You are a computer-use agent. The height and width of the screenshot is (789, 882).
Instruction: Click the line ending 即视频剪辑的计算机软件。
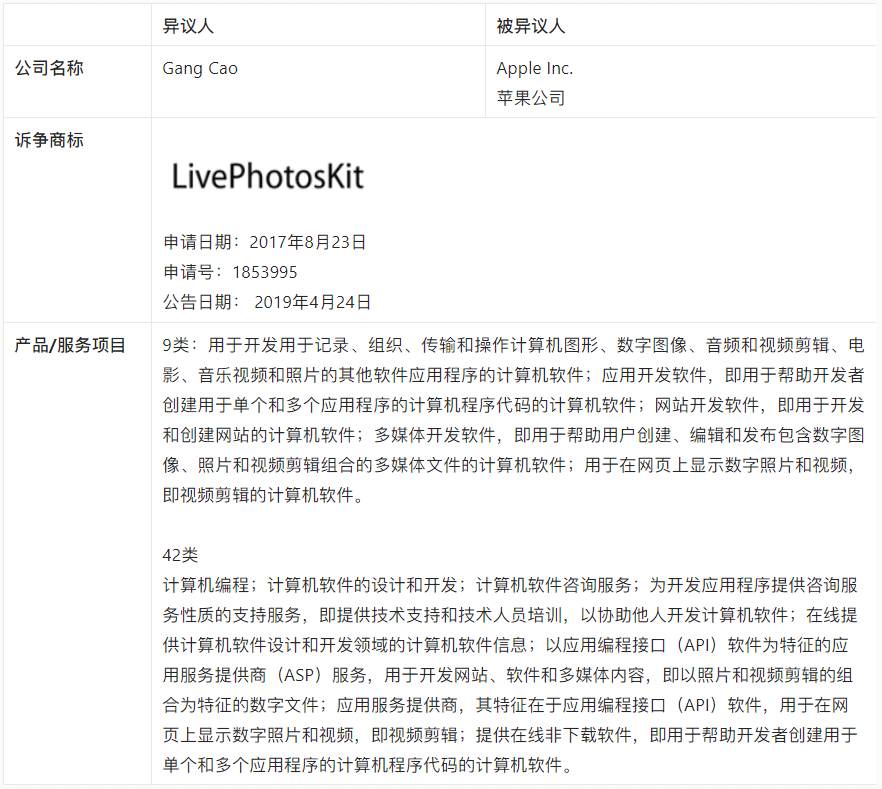pos(264,495)
